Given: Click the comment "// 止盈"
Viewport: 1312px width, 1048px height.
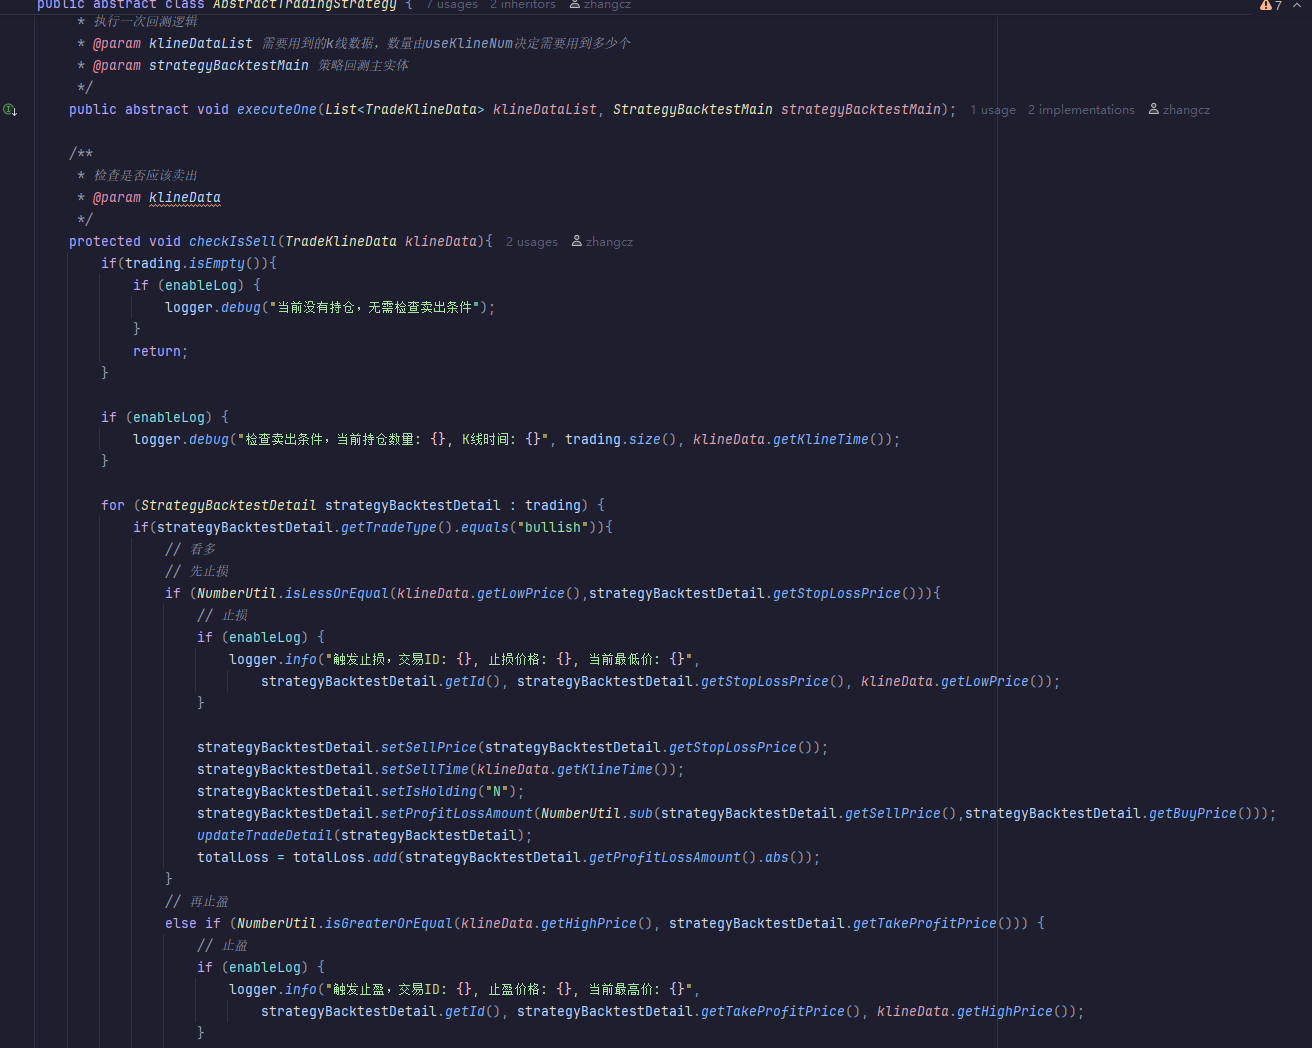Looking at the screenshot, I should click(223, 946).
